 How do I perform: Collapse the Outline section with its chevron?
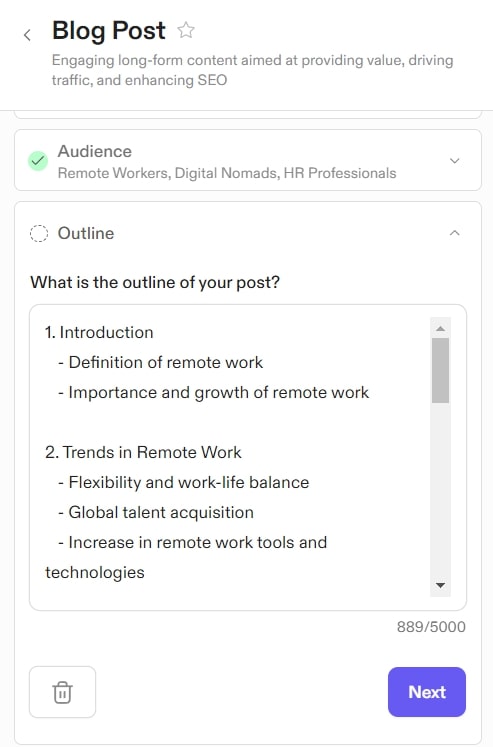(454, 233)
